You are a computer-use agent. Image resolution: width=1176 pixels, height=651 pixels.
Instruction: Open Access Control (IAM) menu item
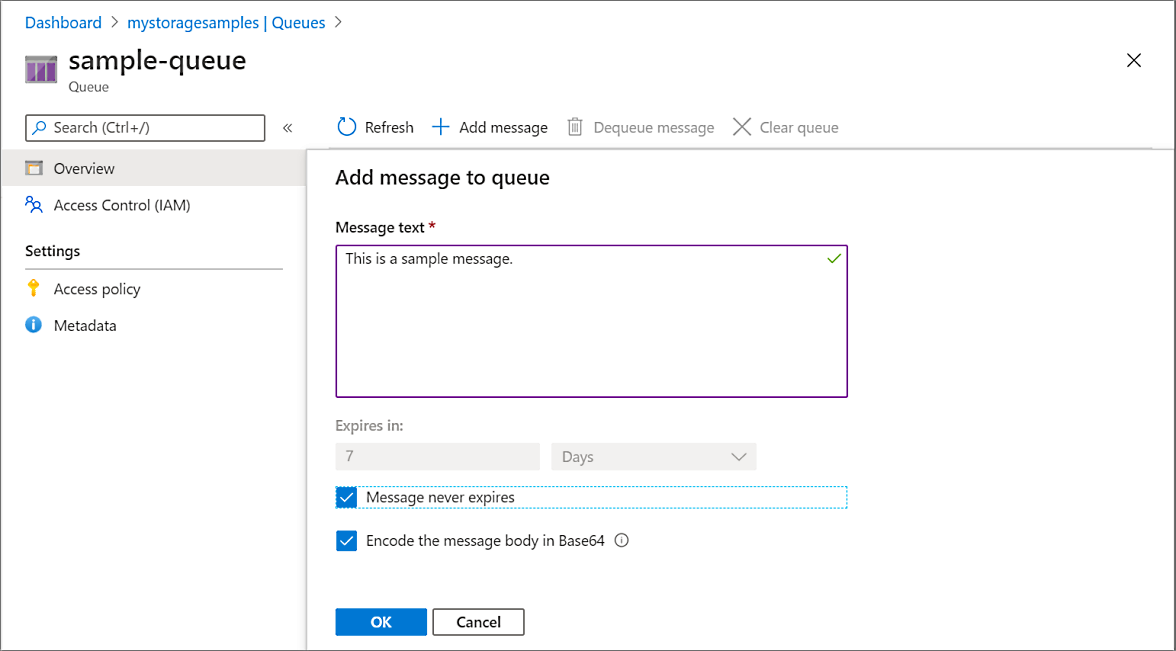pyautogui.click(x=153, y=205)
